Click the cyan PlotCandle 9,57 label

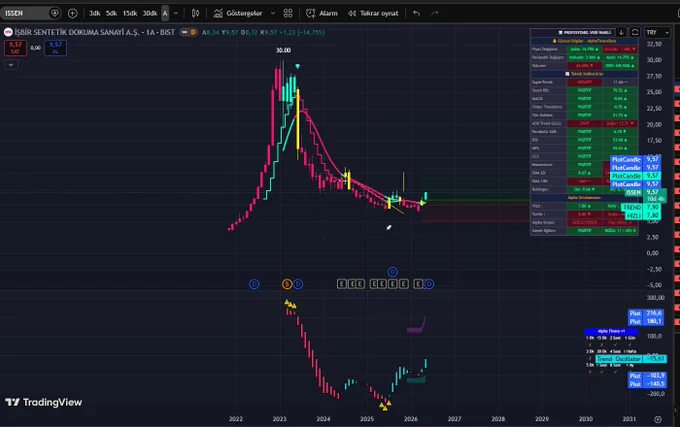[636, 176]
